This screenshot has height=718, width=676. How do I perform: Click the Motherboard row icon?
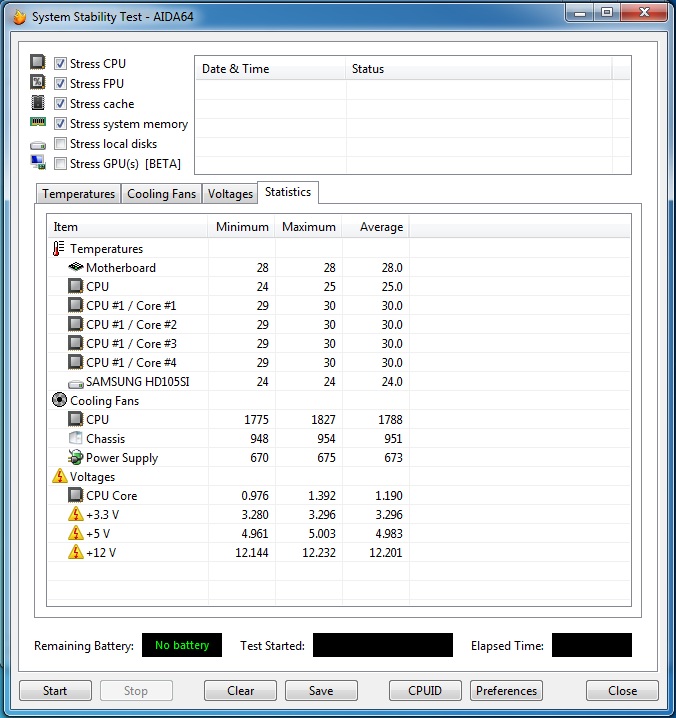click(76, 267)
